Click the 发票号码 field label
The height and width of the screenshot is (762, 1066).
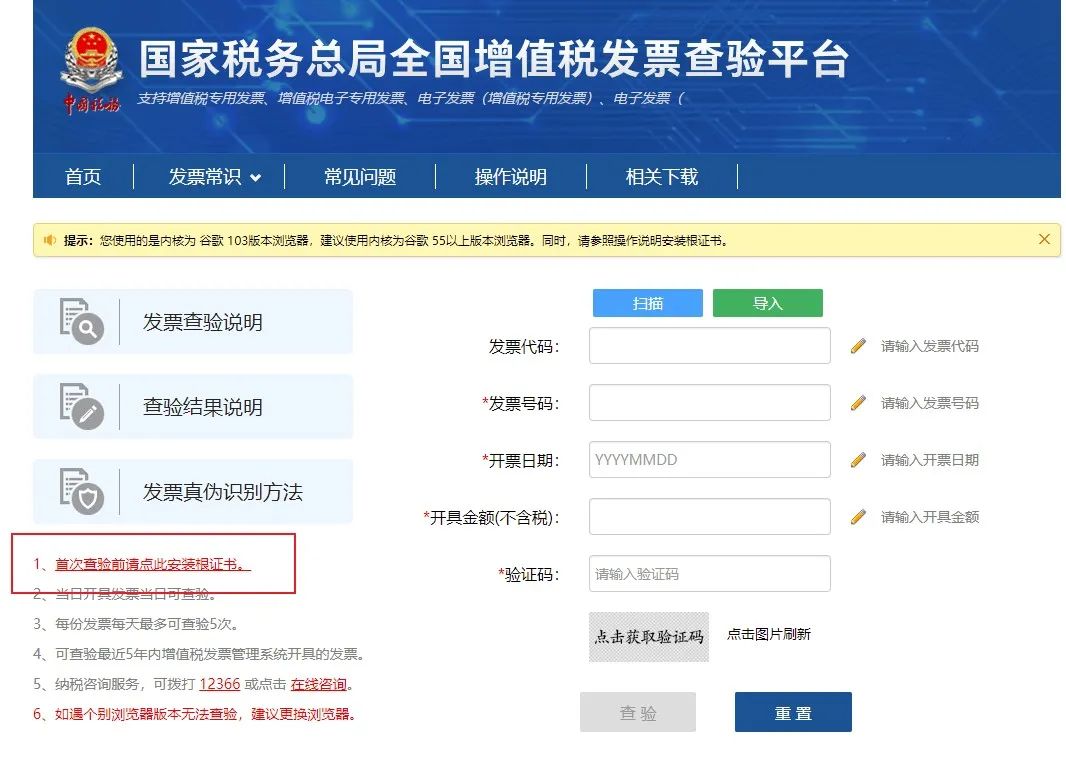click(520, 404)
